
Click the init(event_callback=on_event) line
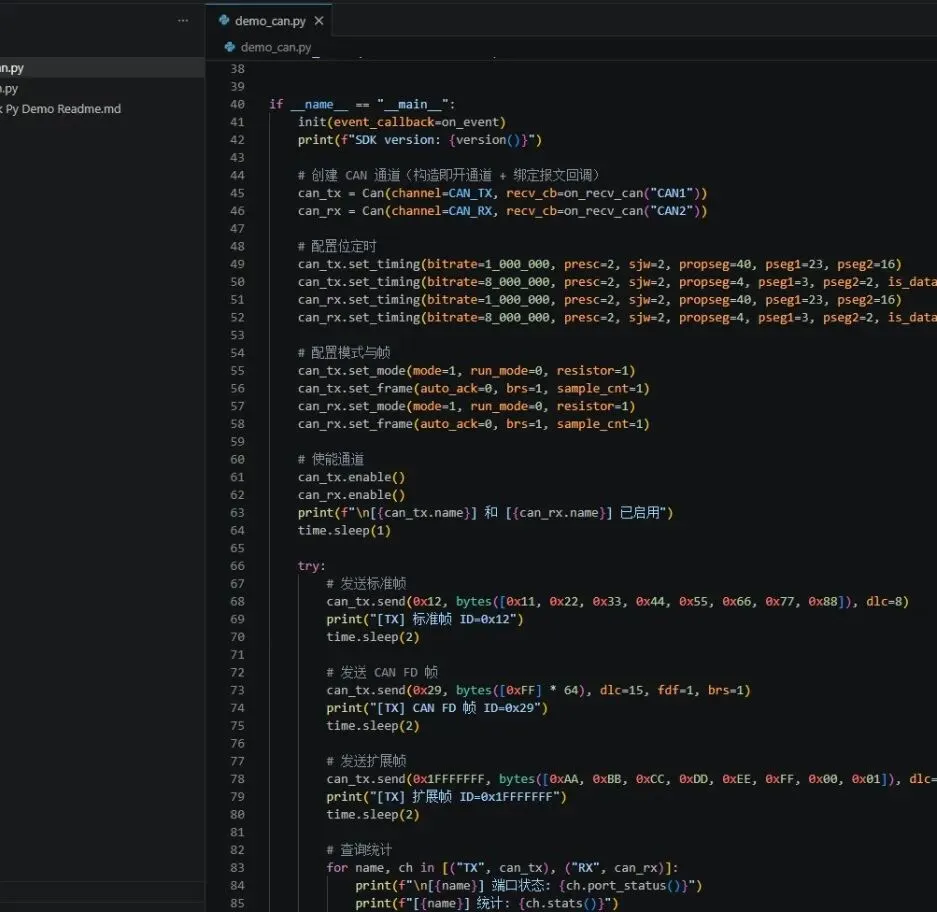[402, 122]
